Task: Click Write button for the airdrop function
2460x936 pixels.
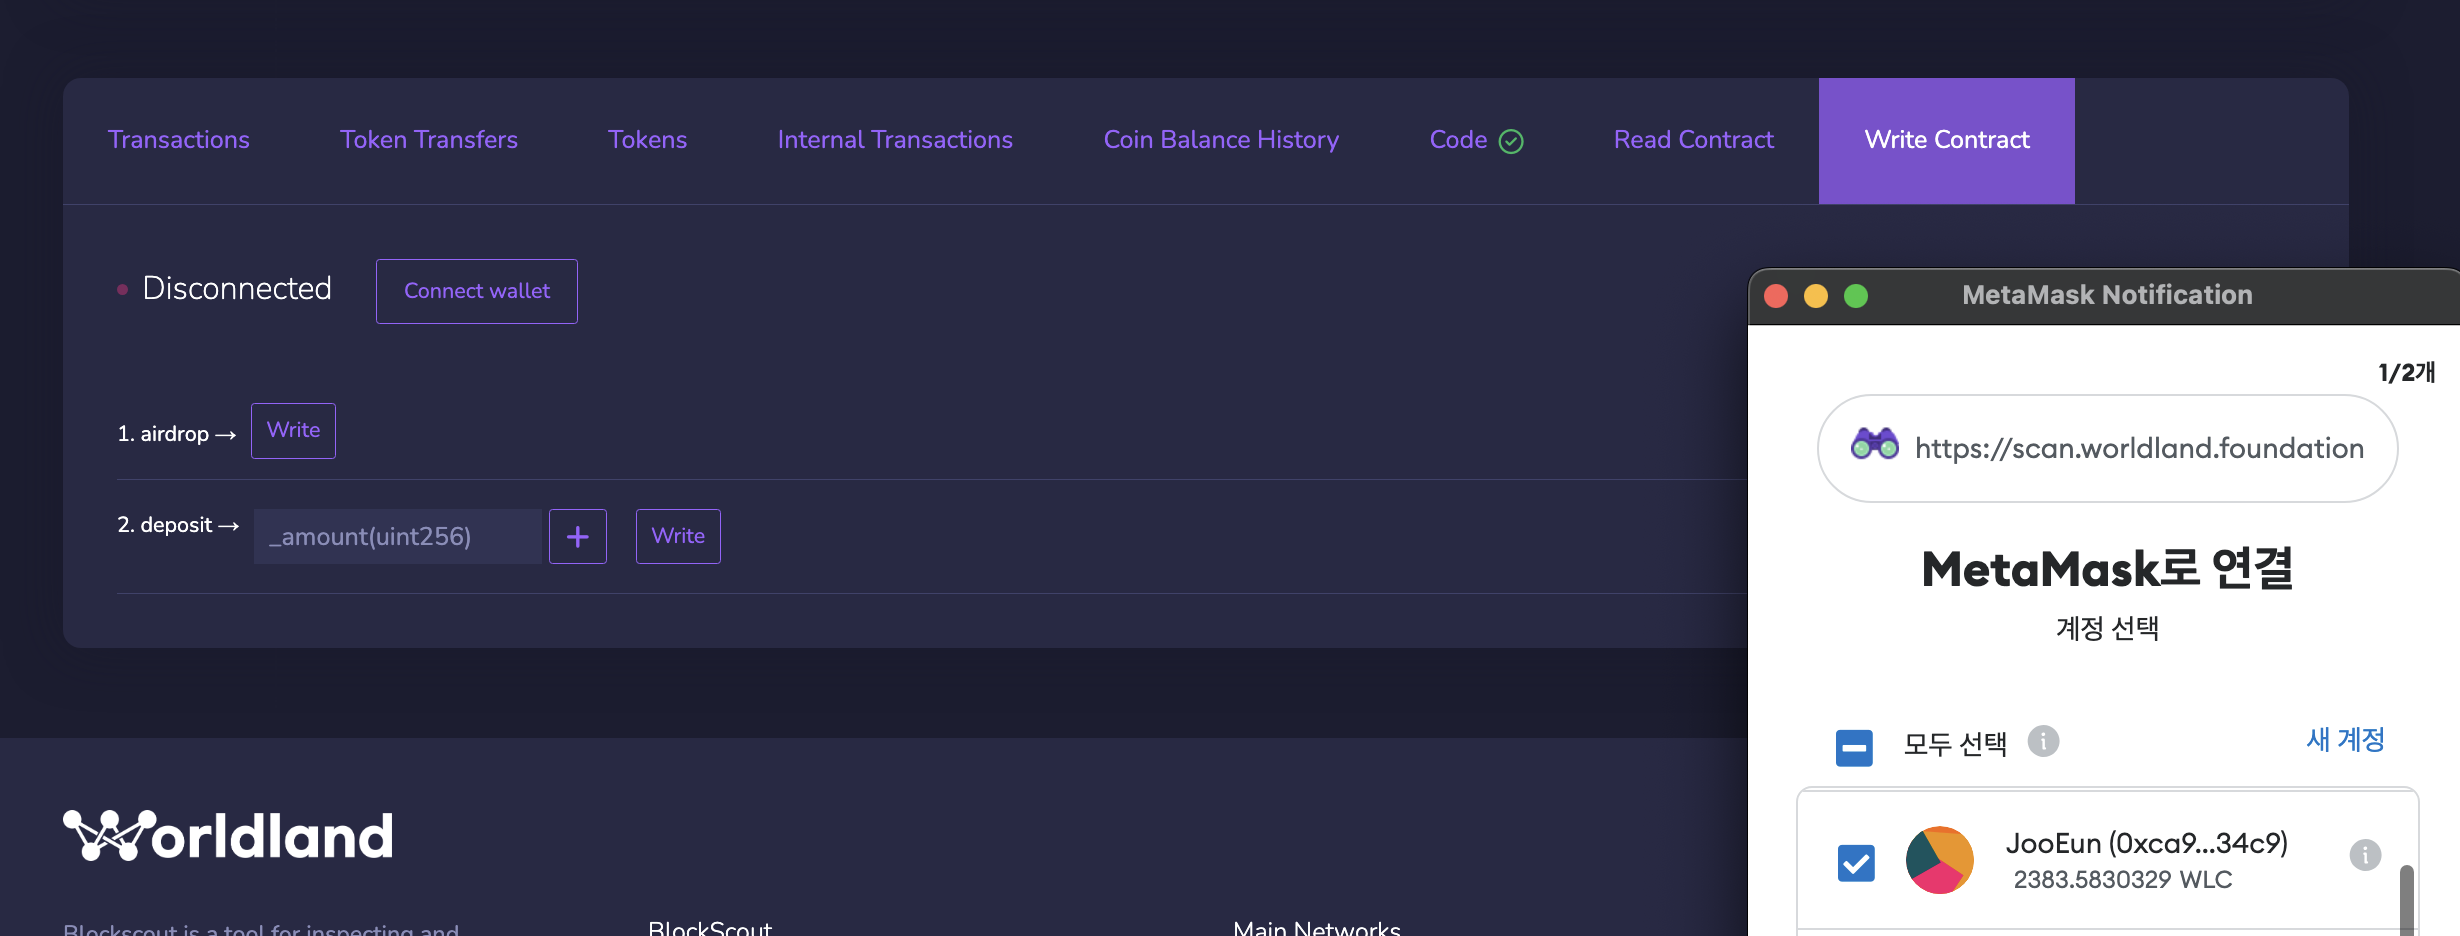Action: coord(293,431)
